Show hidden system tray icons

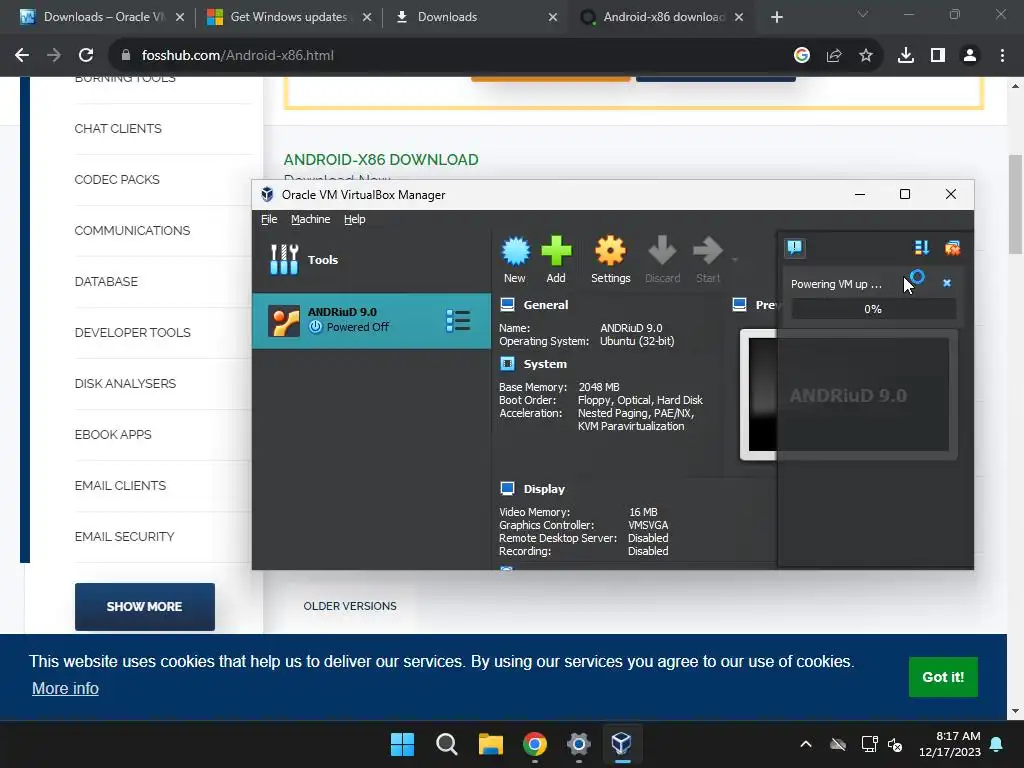(x=806, y=744)
